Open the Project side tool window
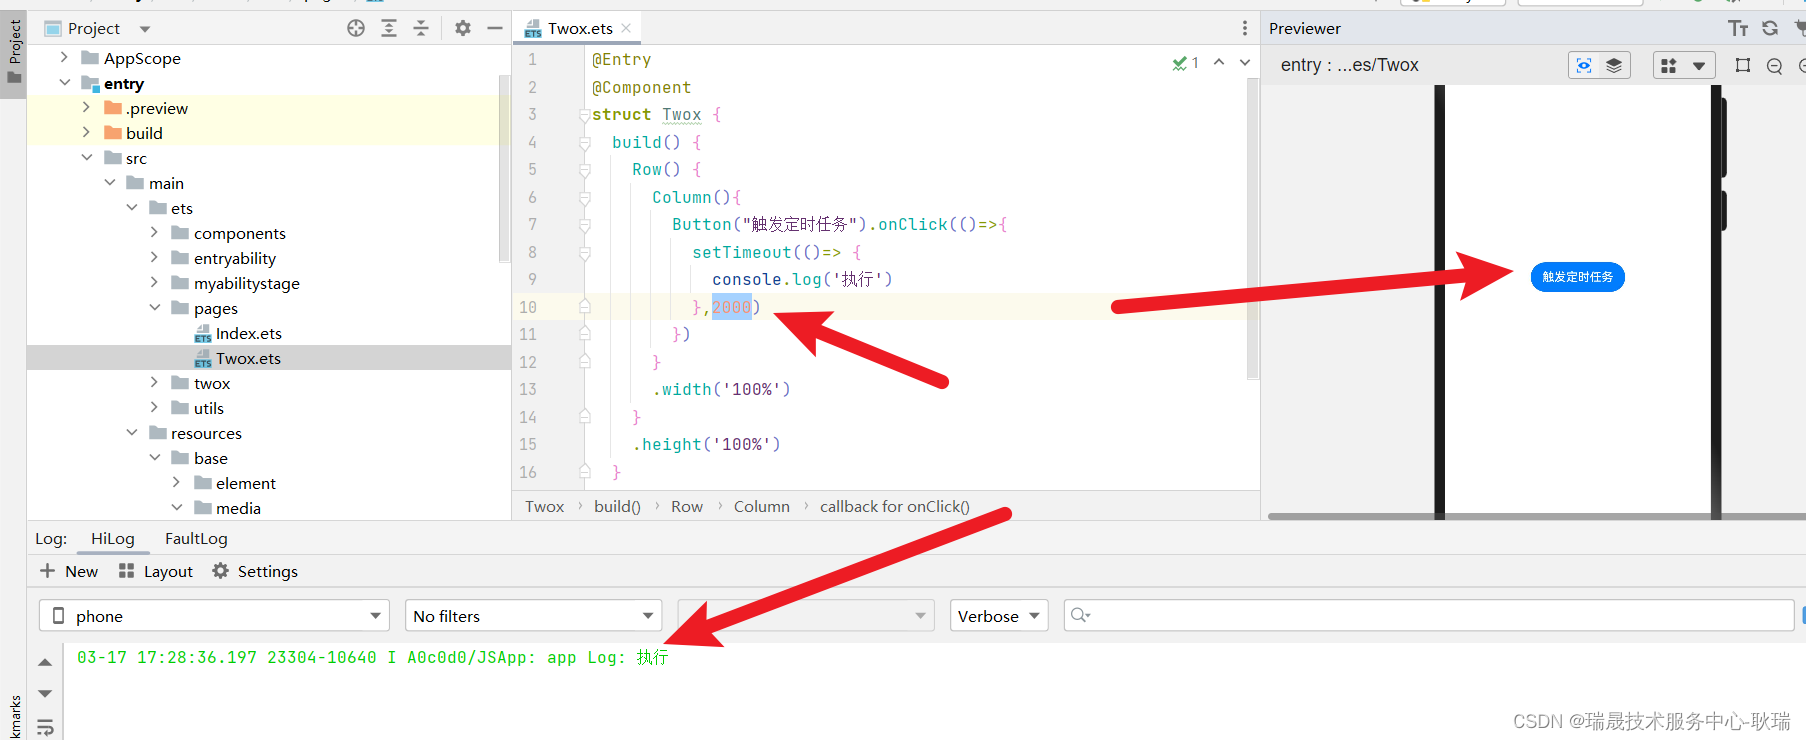1806x740 pixels. (x=14, y=53)
